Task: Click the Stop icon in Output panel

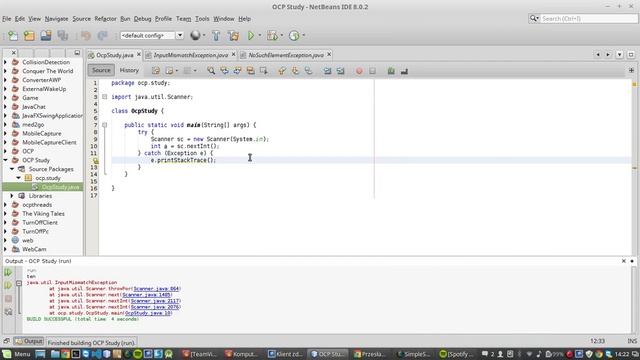Action: click(x=8, y=299)
